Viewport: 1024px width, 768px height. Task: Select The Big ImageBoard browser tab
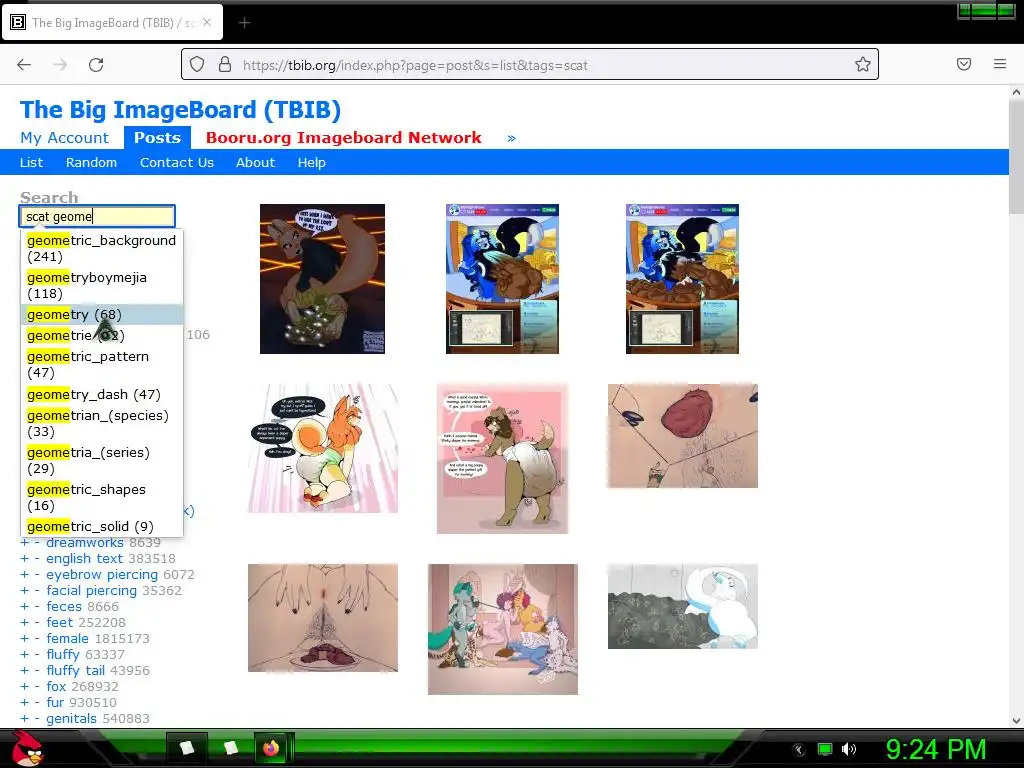112,23
